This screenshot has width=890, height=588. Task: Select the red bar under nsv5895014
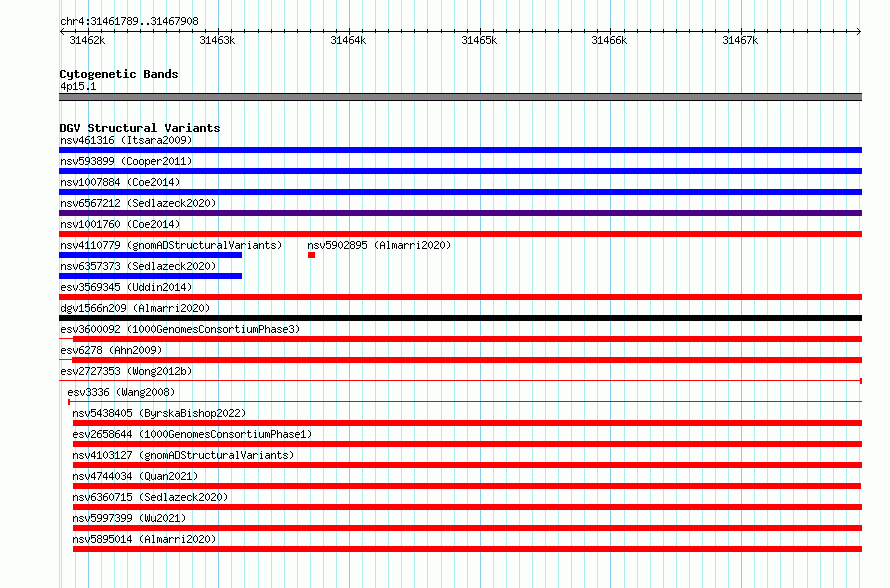467,549
